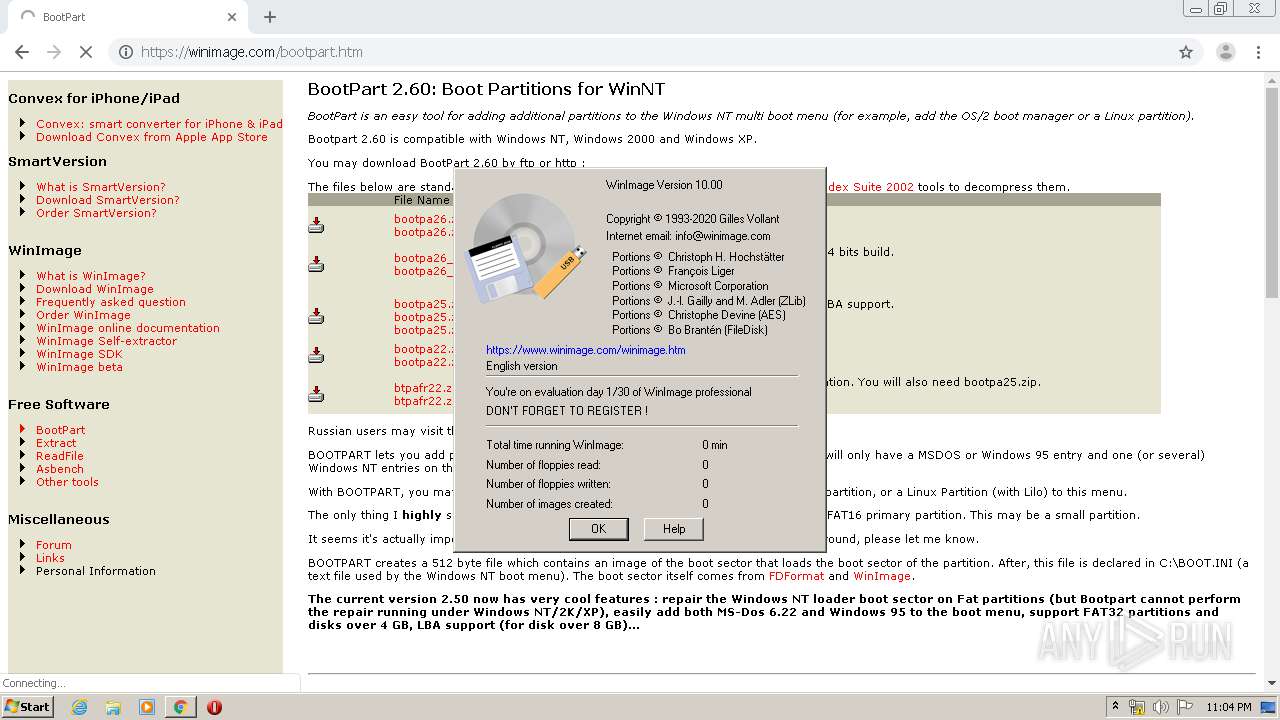Open Frequently asked question link
Image resolution: width=1280 pixels, height=720 pixels.
click(x=111, y=302)
